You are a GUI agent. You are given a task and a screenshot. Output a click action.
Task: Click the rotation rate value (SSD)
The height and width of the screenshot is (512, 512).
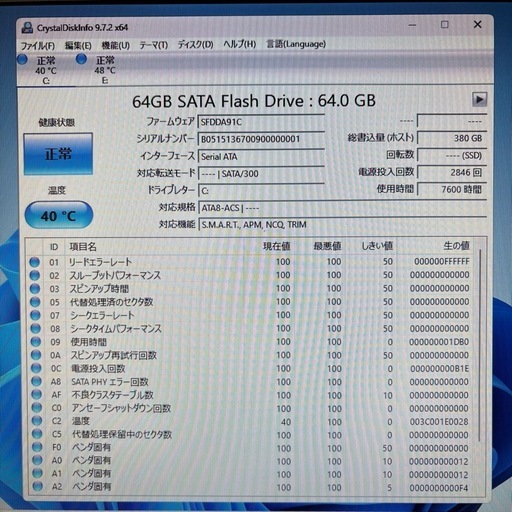click(x=452, y=155)
